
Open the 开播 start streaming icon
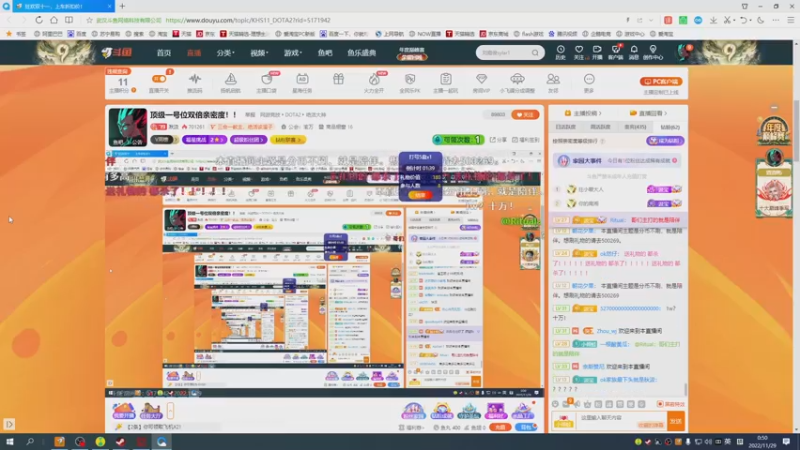pos(597,52)
